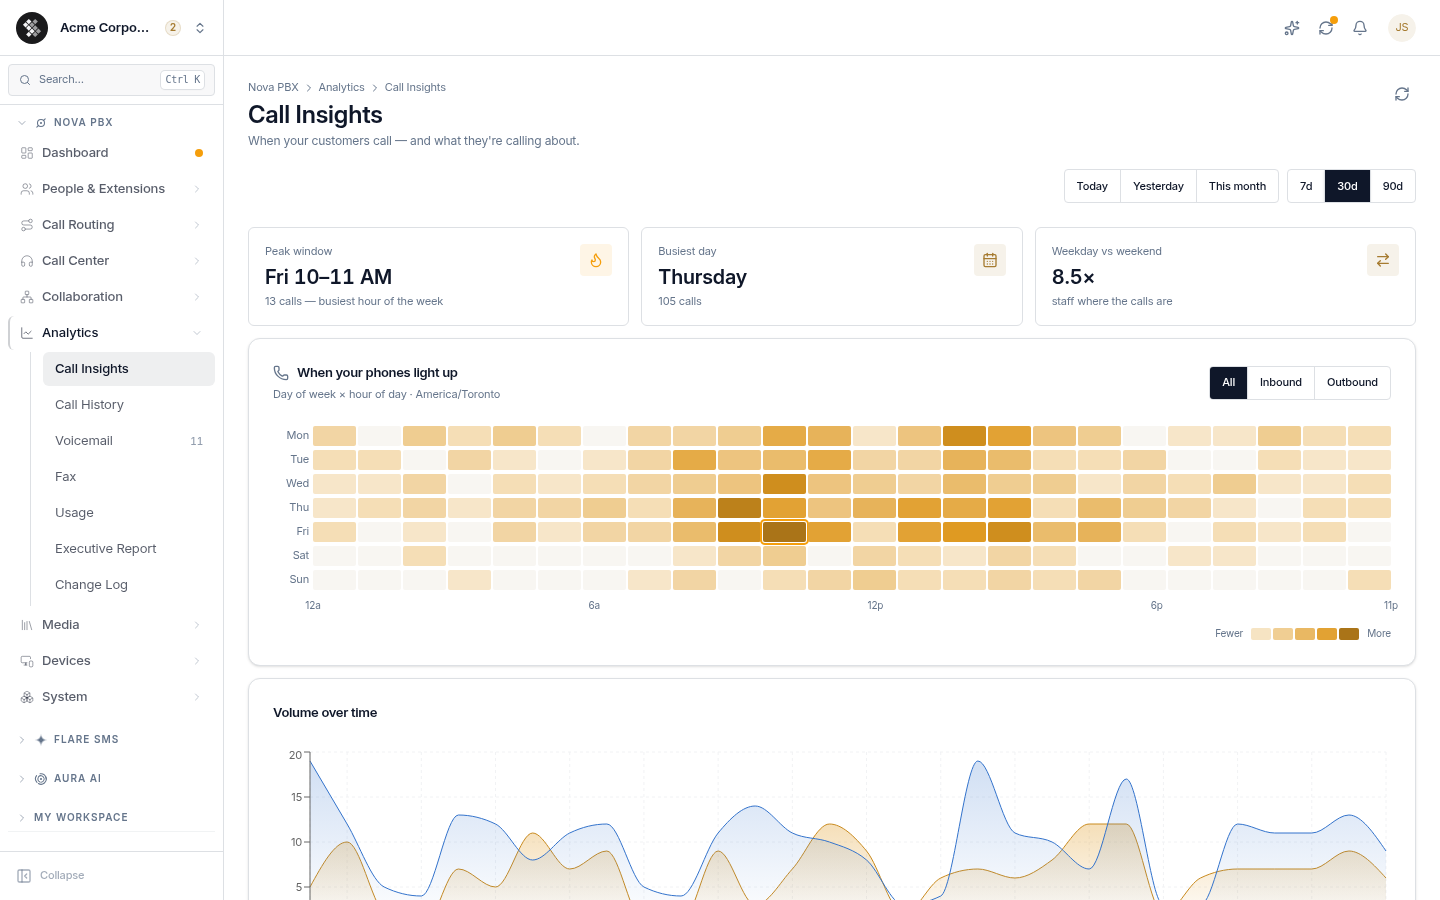Viewport: 1440px width, 900px height.
Task: Expand People & Extensions submenu chevron
Action: [x=197, y=189]
